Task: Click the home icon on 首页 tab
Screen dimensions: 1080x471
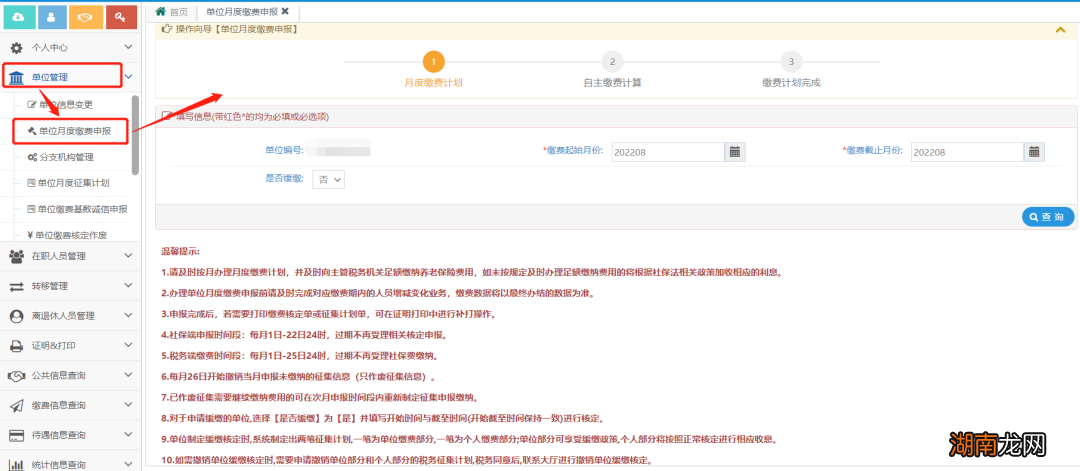Action: pyautogui.click(x=161, y=11)
